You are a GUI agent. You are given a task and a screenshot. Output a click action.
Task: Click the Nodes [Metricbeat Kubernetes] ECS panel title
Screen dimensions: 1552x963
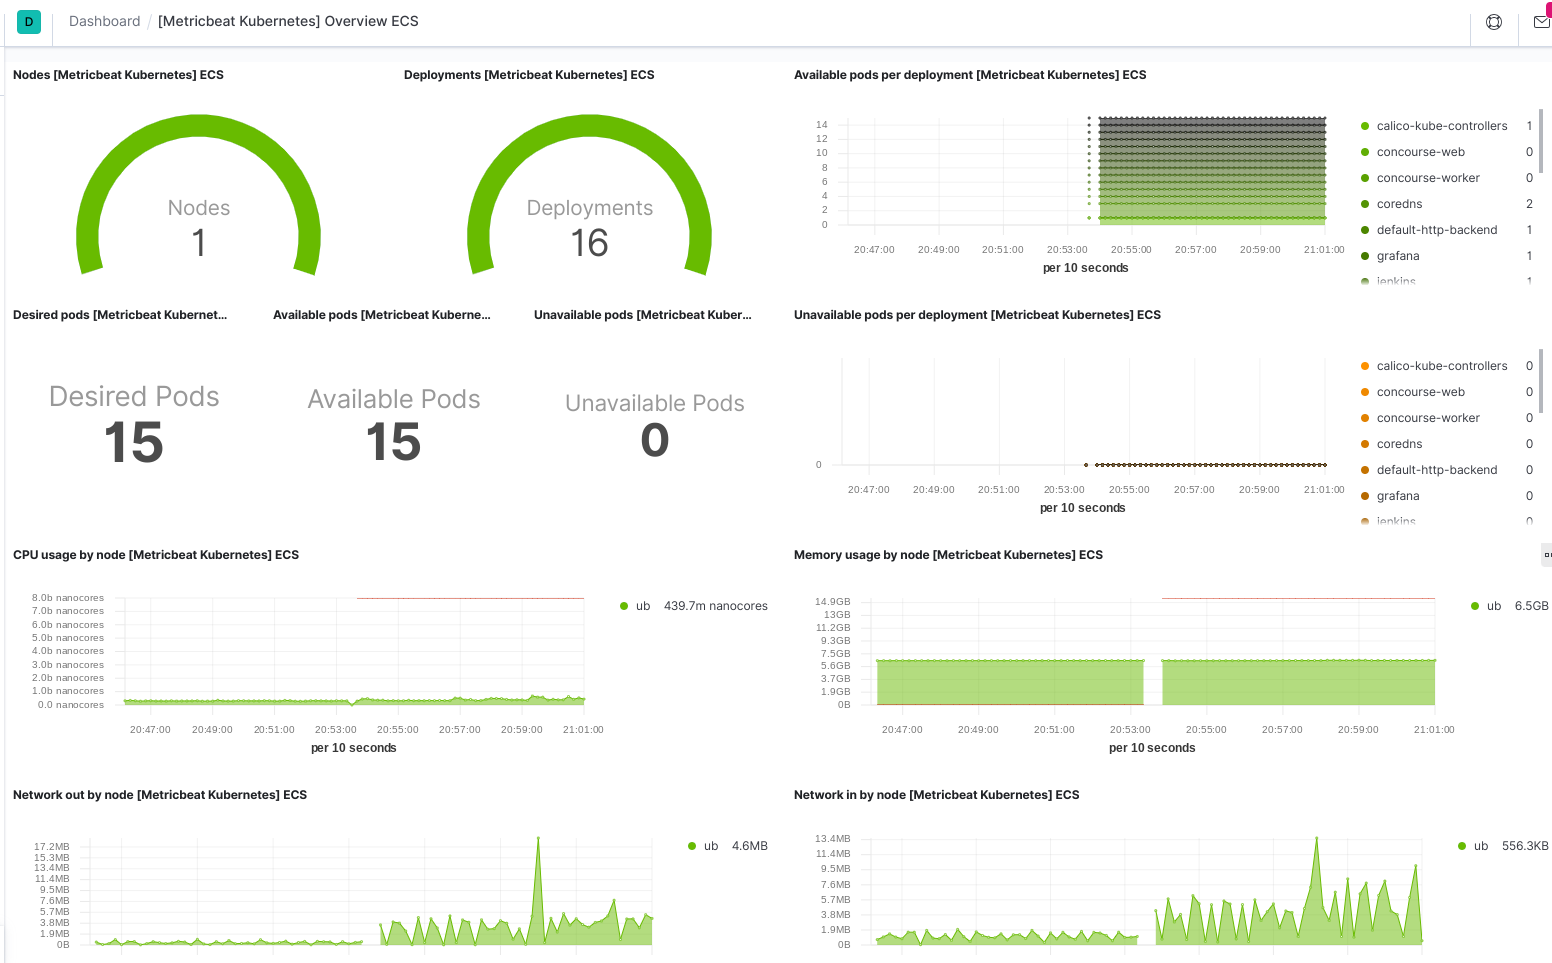coord(118,75)
